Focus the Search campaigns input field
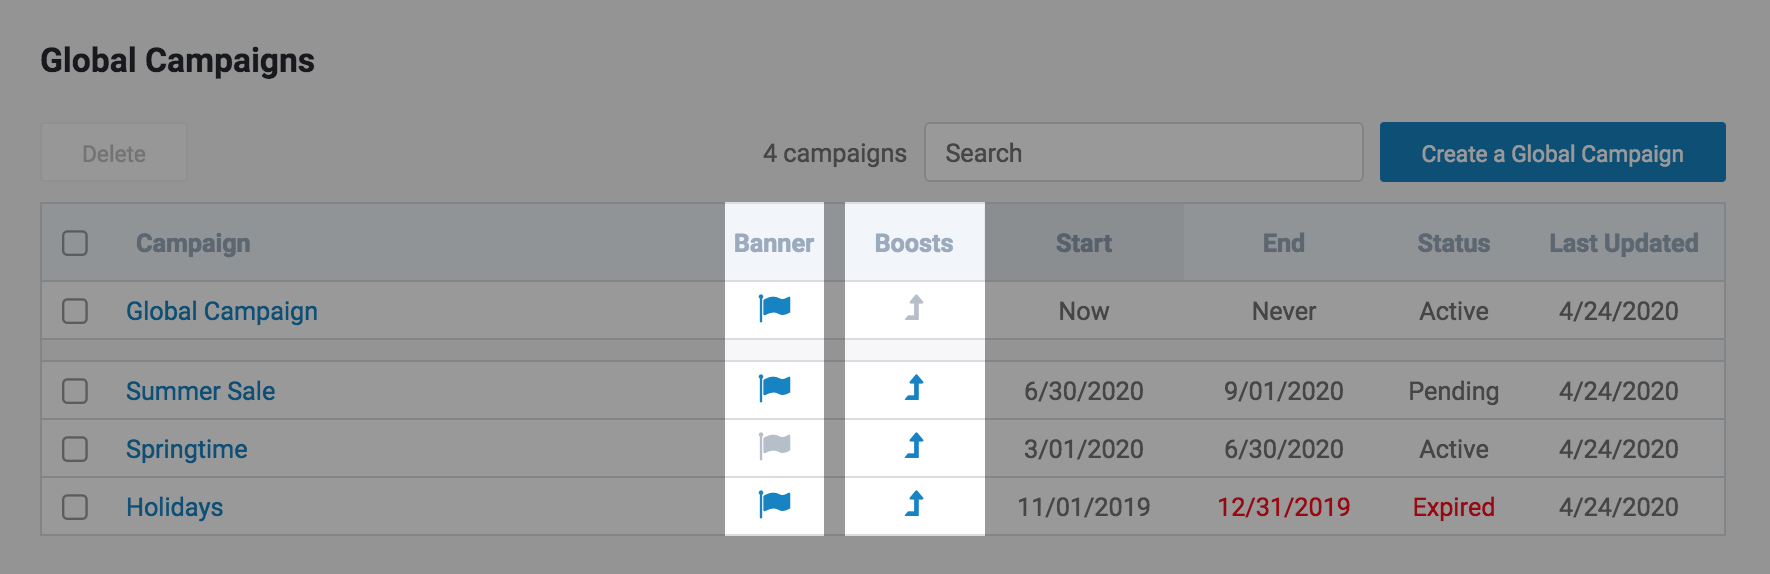This screenshot has height=574, width=1770. [1143, 153]
